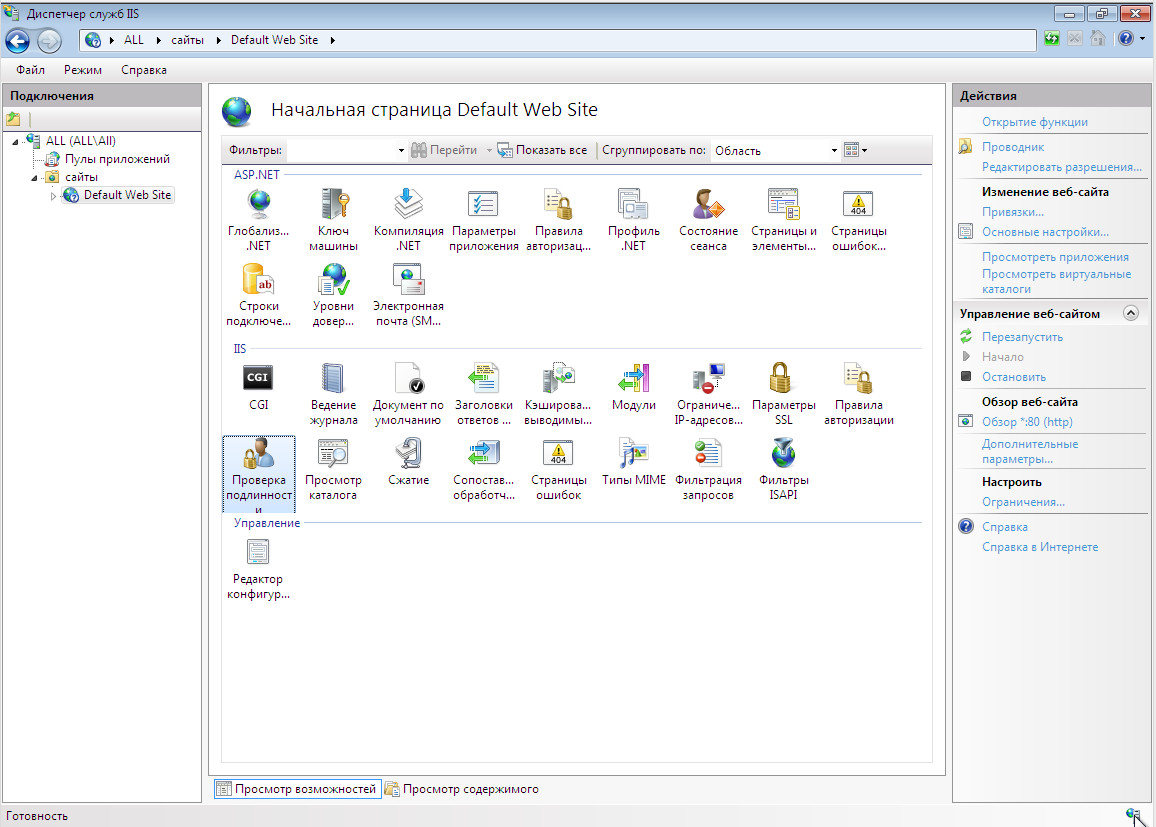Open the Типы MIME icon
The height and width of the screenshot is (827, 1156).
[x=633, y=454]
